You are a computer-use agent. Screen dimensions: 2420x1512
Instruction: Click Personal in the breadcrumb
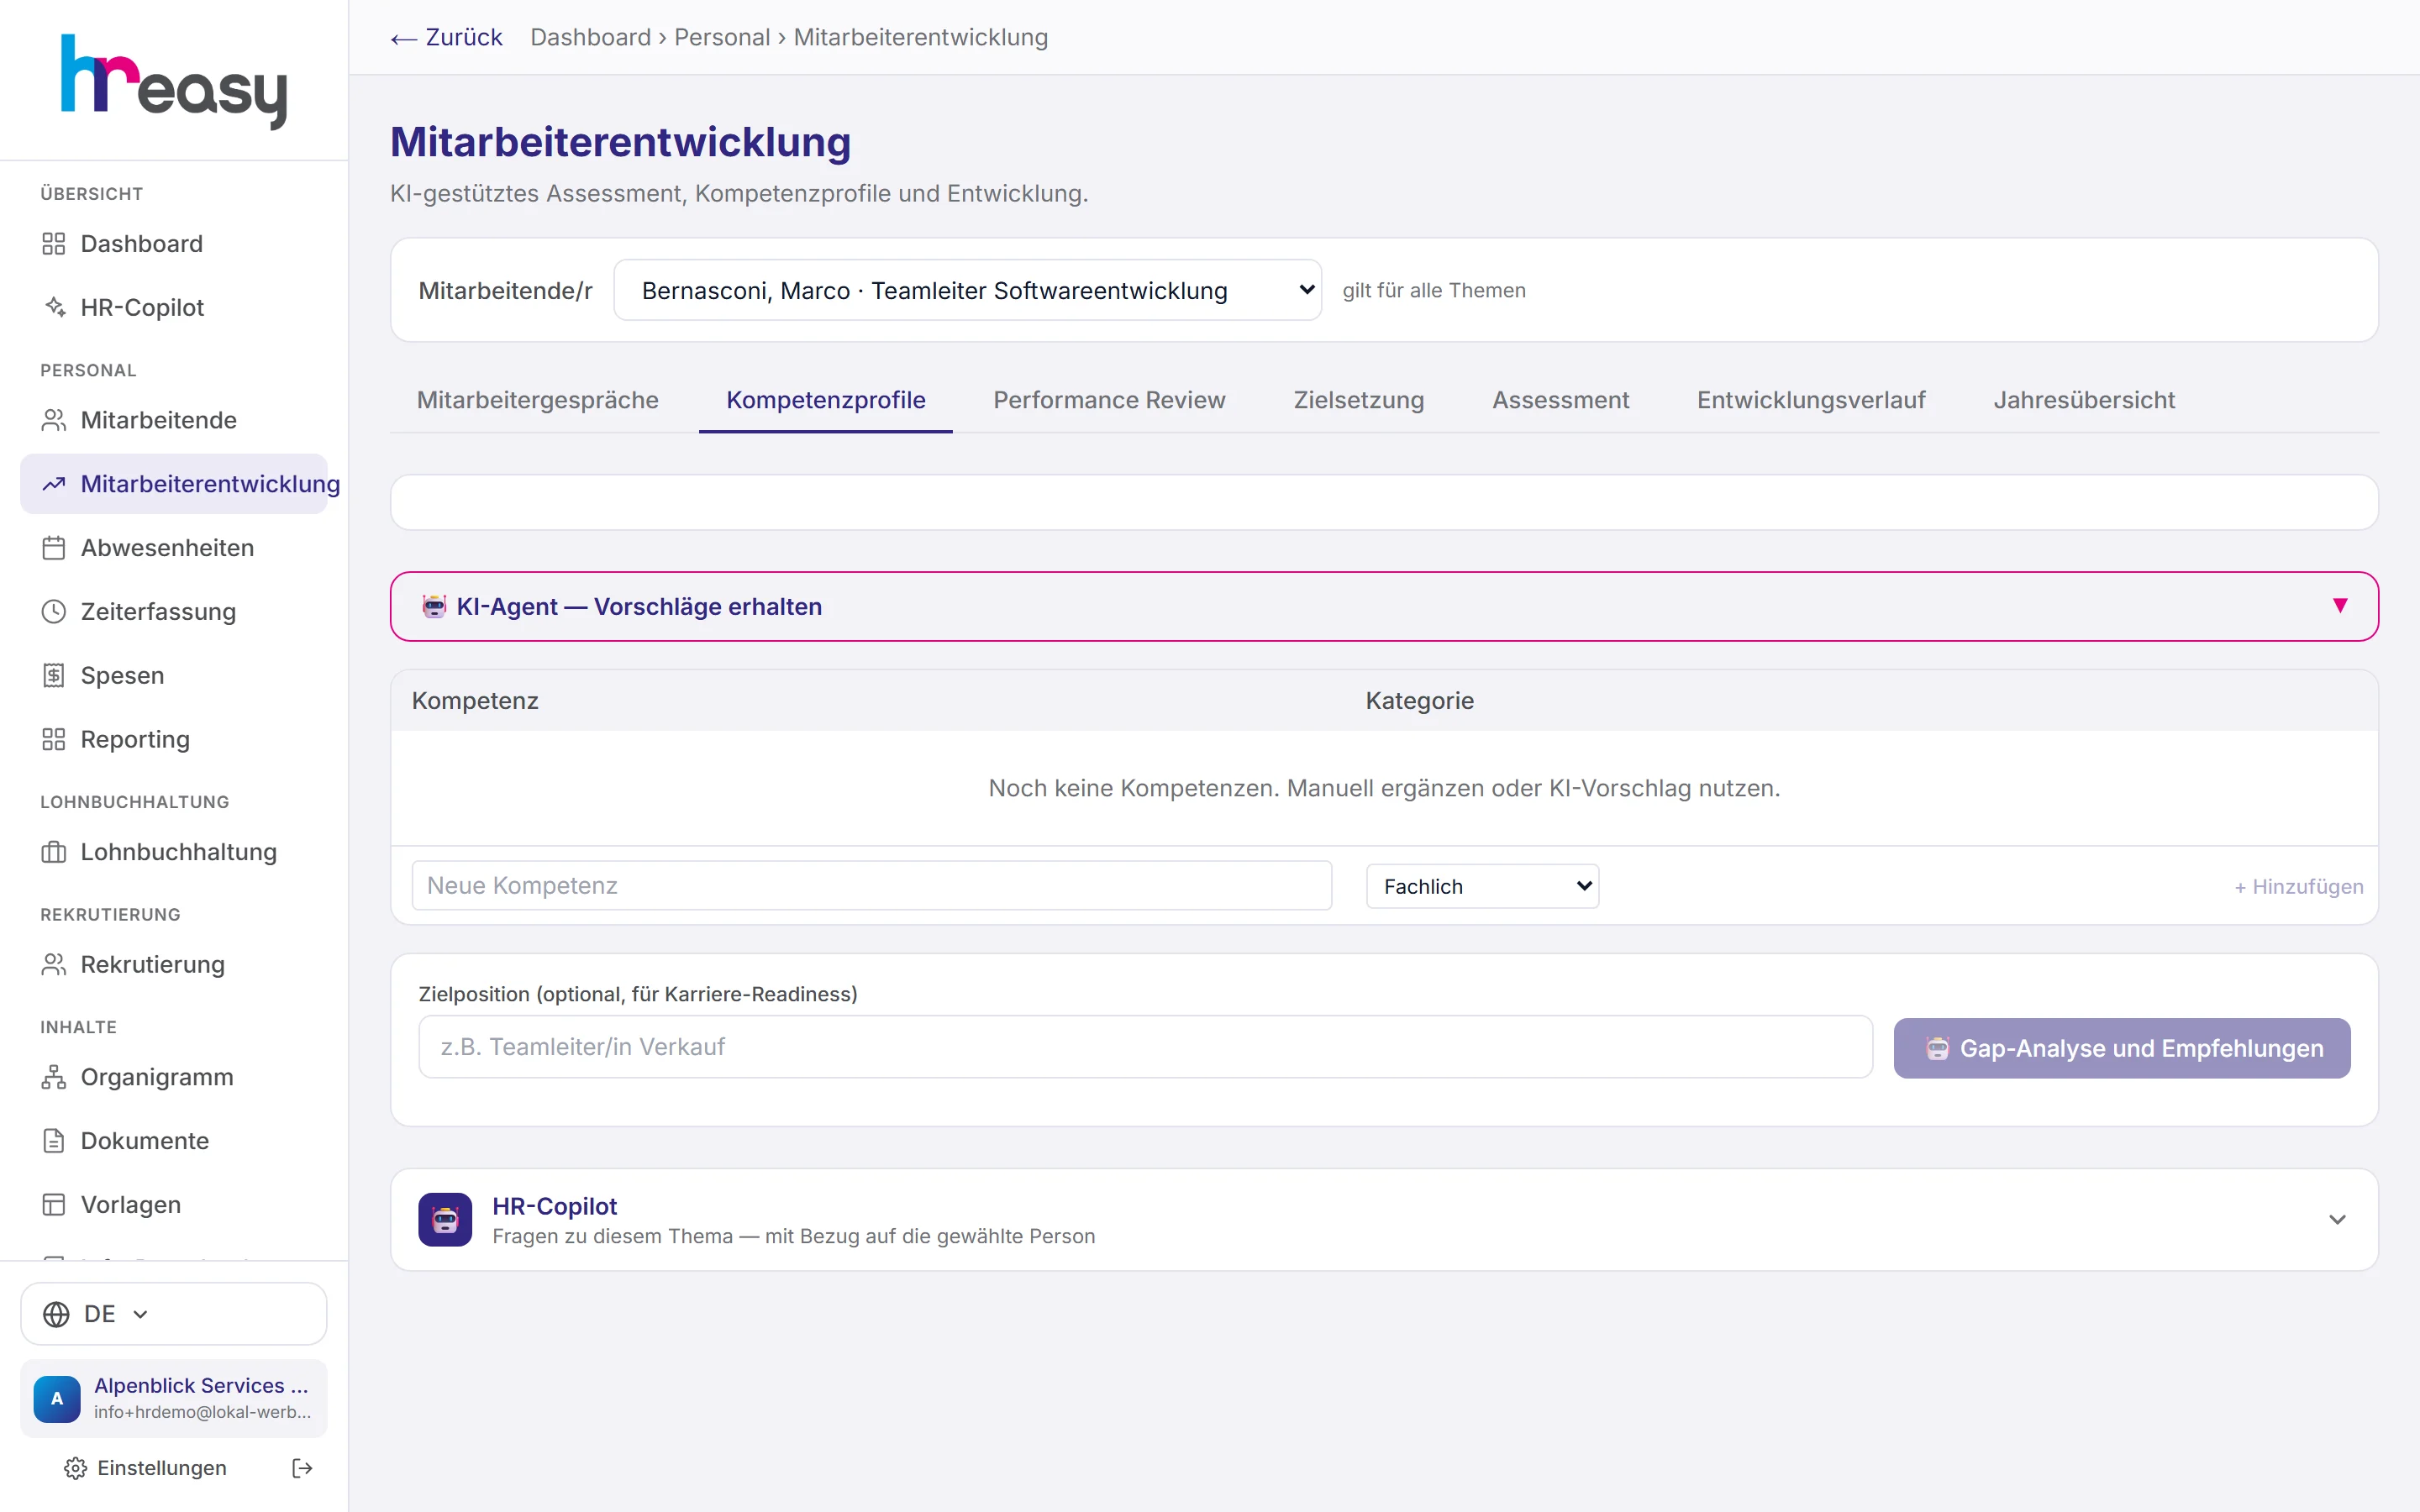[x=722, y=37]
